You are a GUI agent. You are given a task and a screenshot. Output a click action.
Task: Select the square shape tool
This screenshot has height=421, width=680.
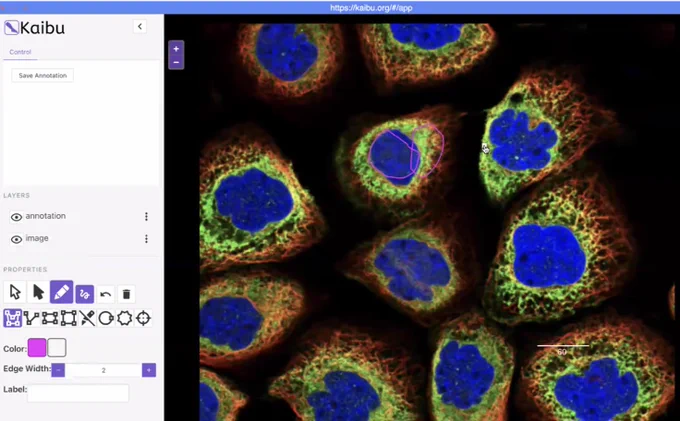tap(69, 318)
